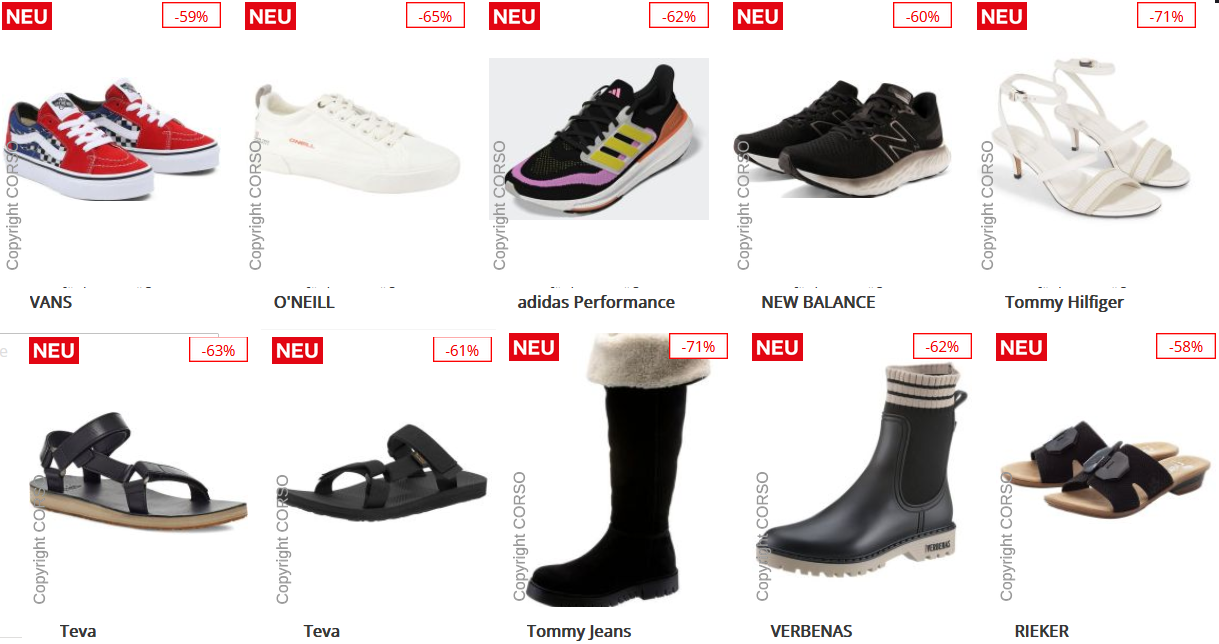The image size is (1219, 644).
Task: Click the NEU badge on adidas shoe
Action: [514, 16]
